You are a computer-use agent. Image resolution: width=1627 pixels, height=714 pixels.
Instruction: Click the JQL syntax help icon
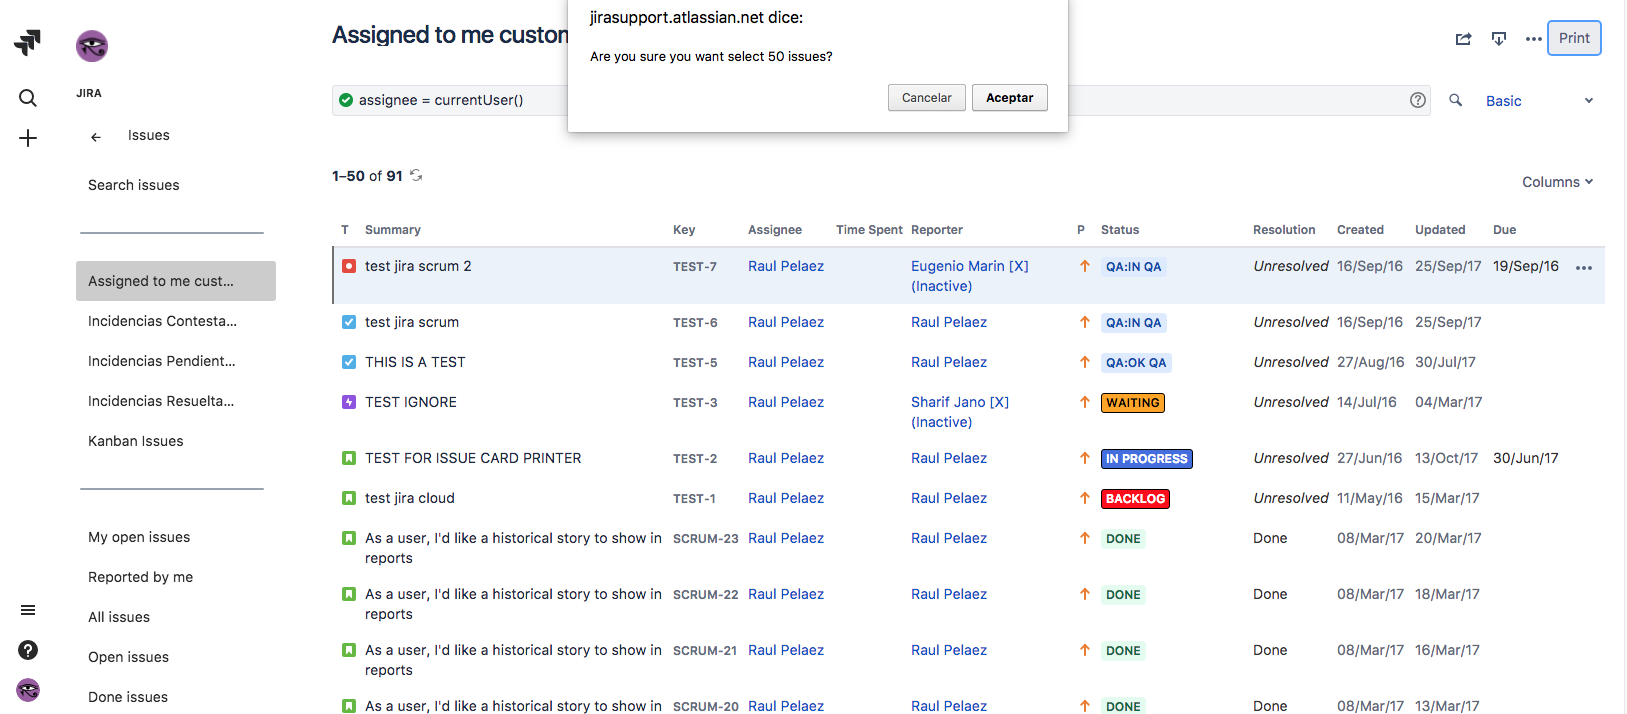(x=1417, y=100)
